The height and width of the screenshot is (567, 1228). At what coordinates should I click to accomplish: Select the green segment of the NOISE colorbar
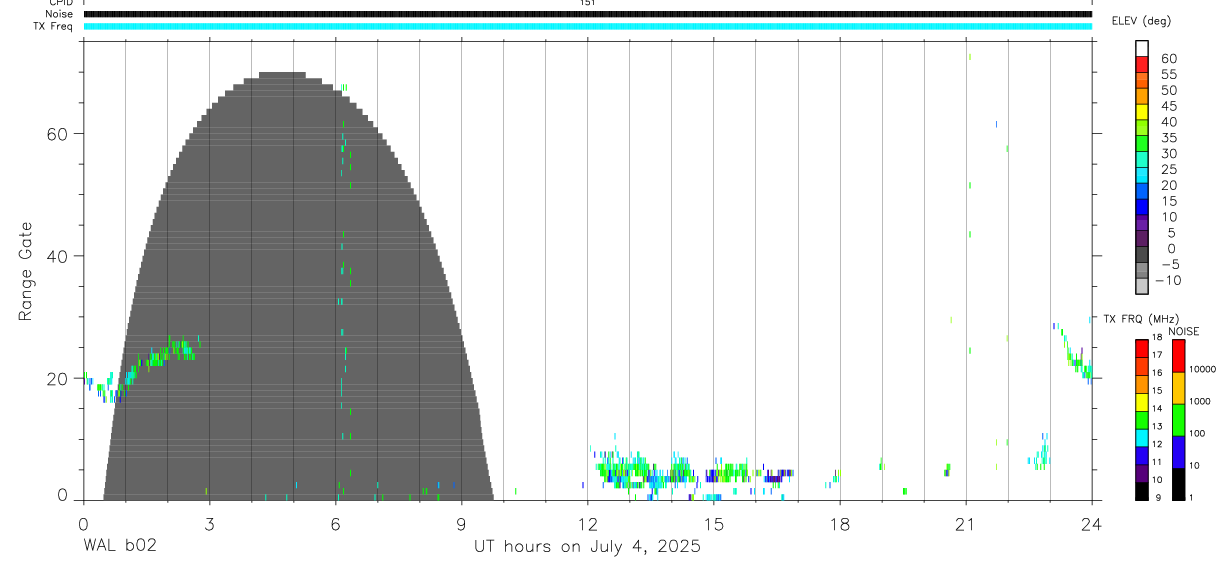[1179, 420]
